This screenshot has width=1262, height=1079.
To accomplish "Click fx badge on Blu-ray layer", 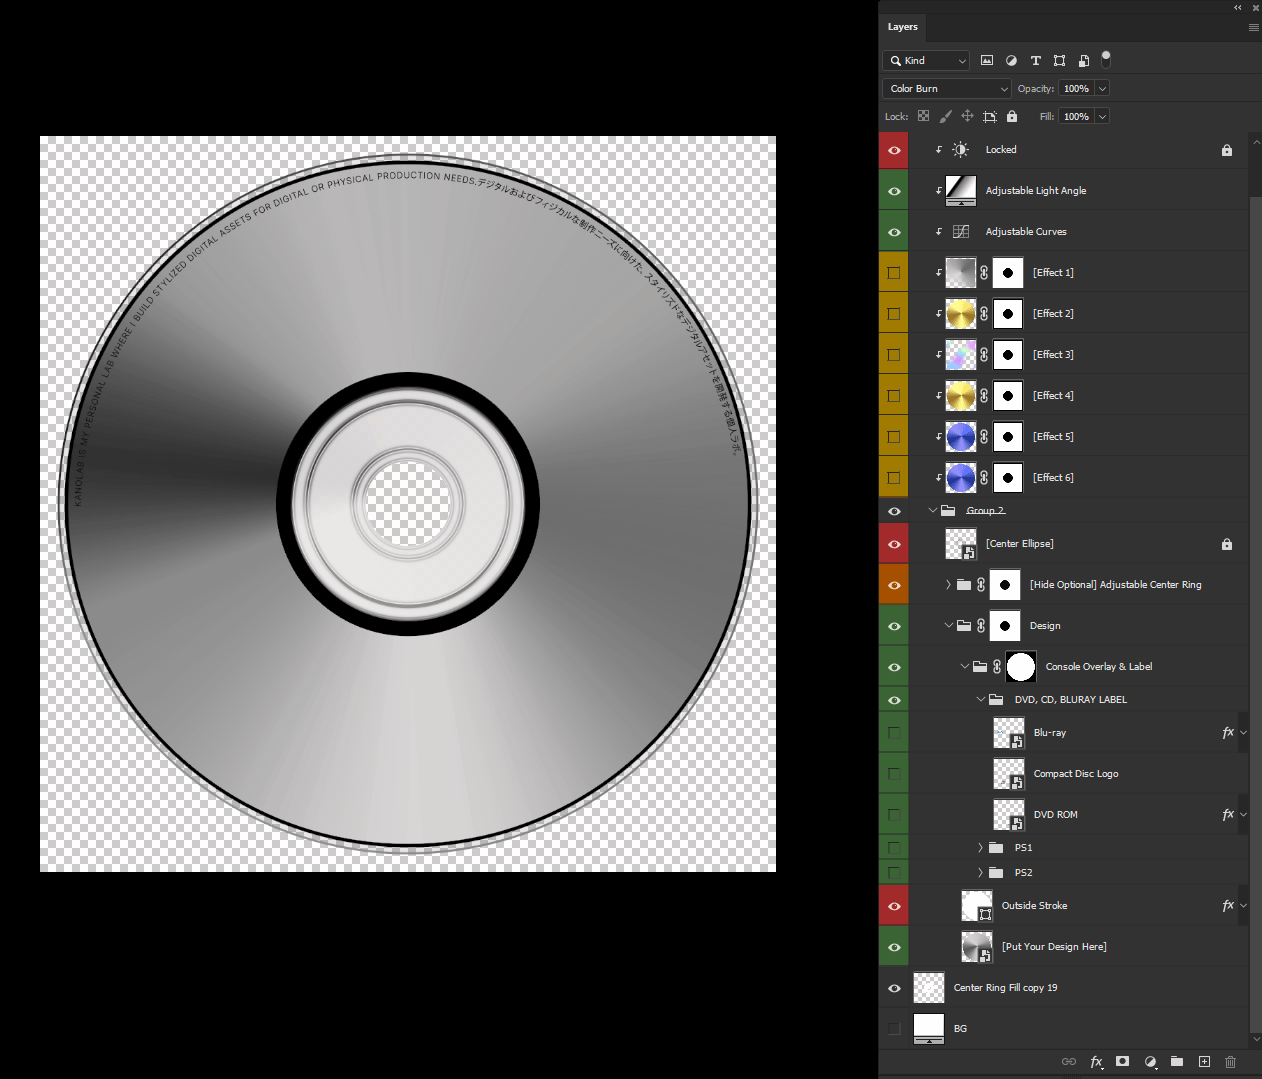I will [1228, 732].
